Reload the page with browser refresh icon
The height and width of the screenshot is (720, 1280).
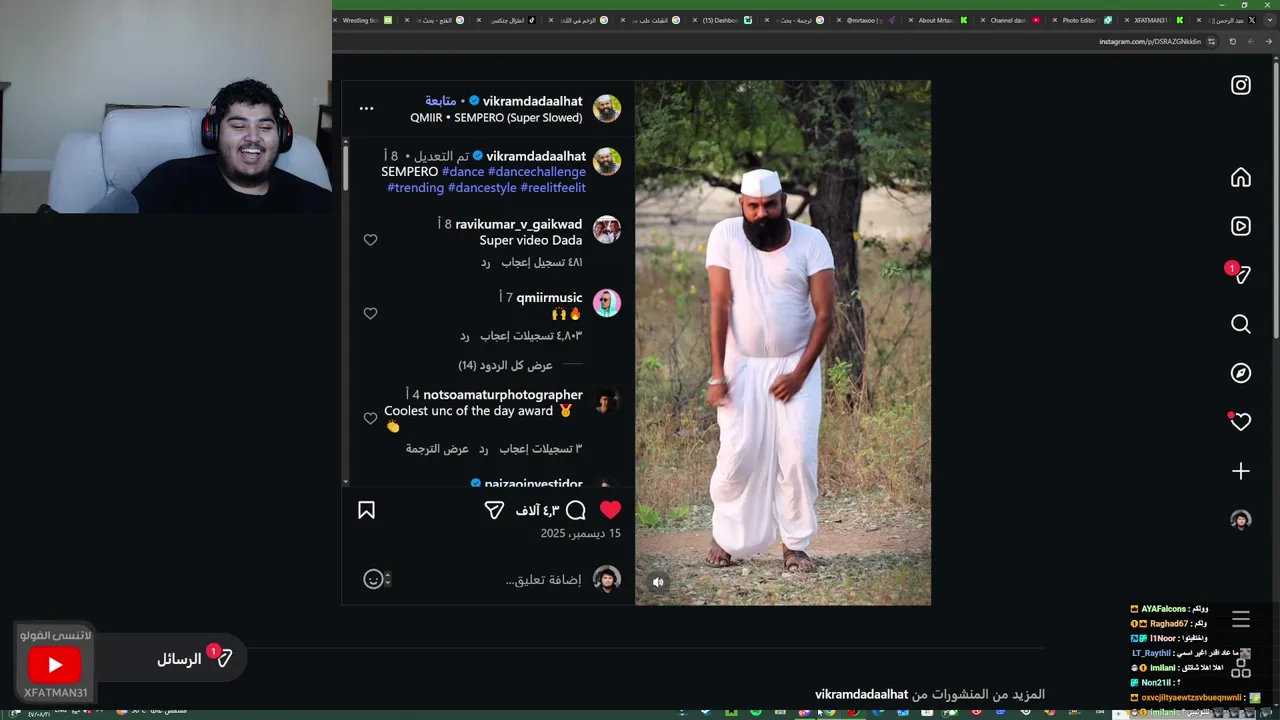click(x=1232, y=42)
